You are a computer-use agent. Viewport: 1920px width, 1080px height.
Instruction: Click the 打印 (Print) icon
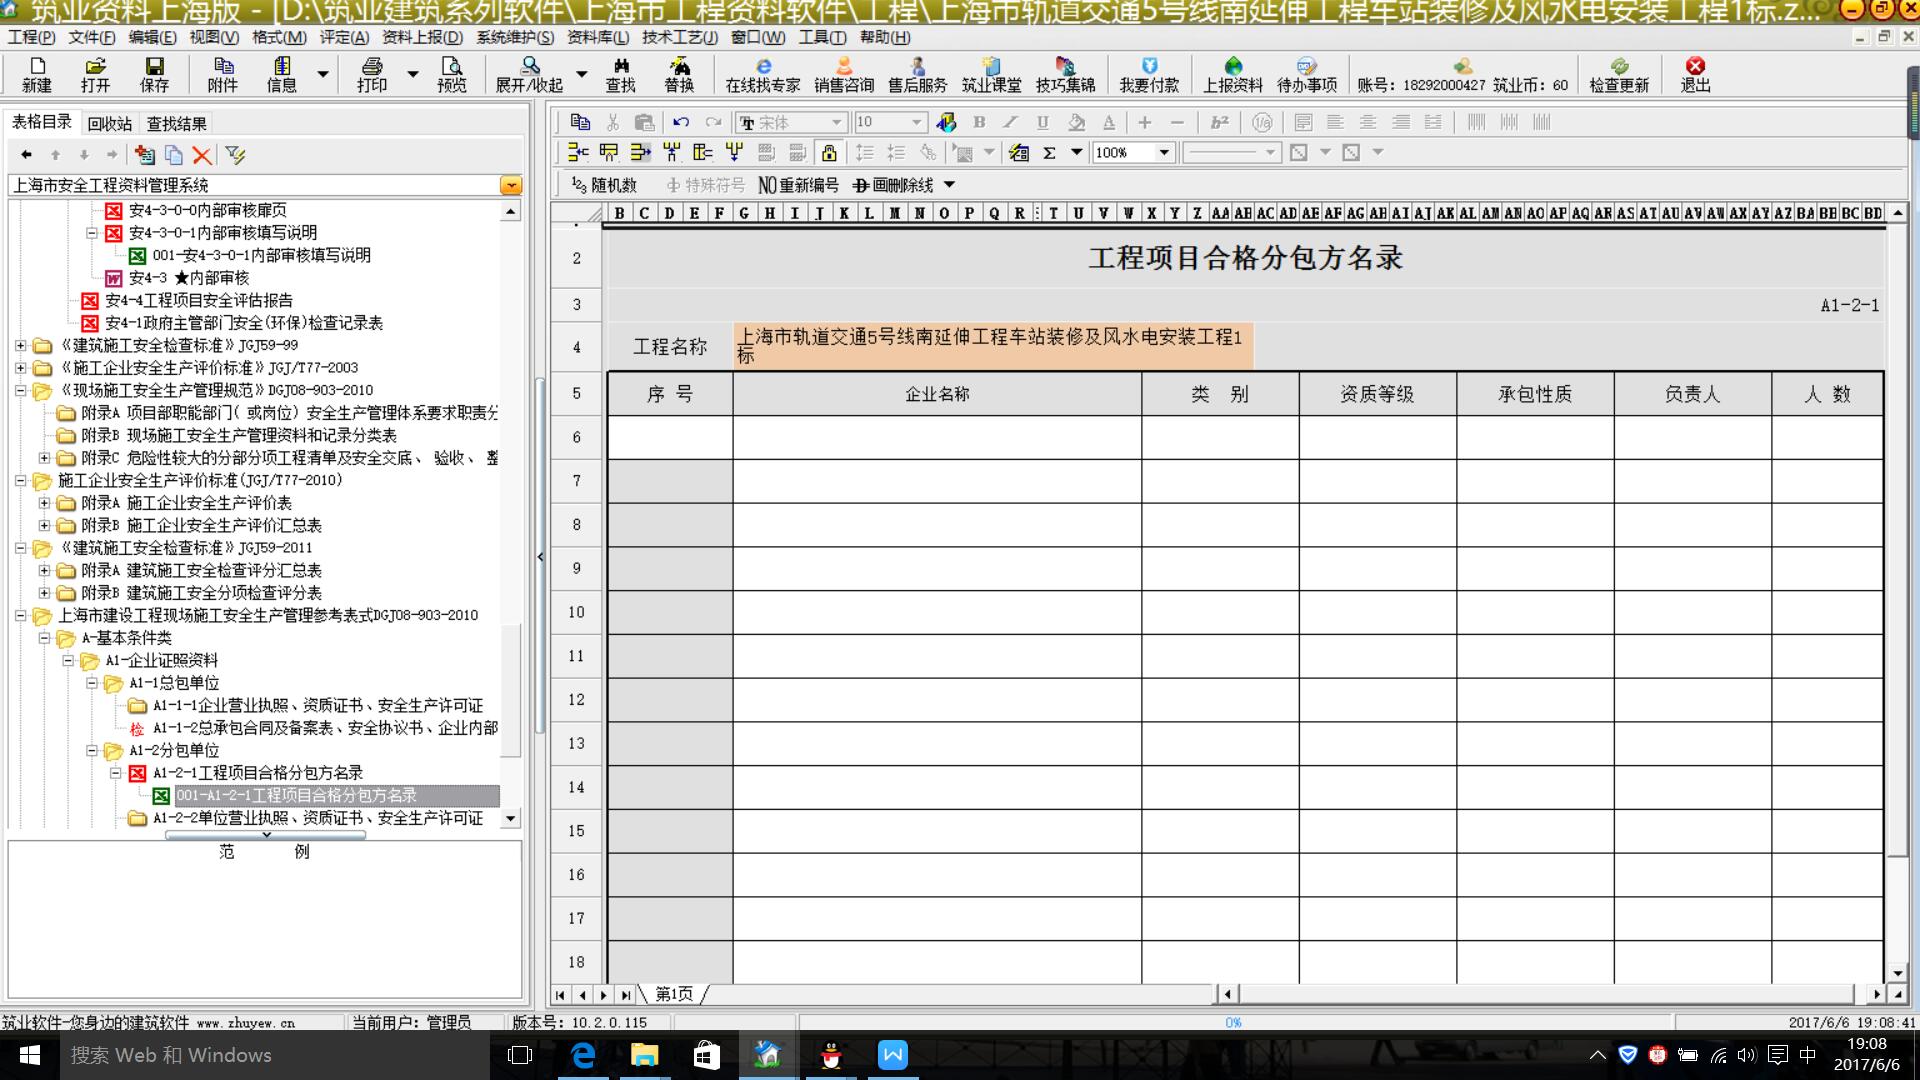click(372, 74)
